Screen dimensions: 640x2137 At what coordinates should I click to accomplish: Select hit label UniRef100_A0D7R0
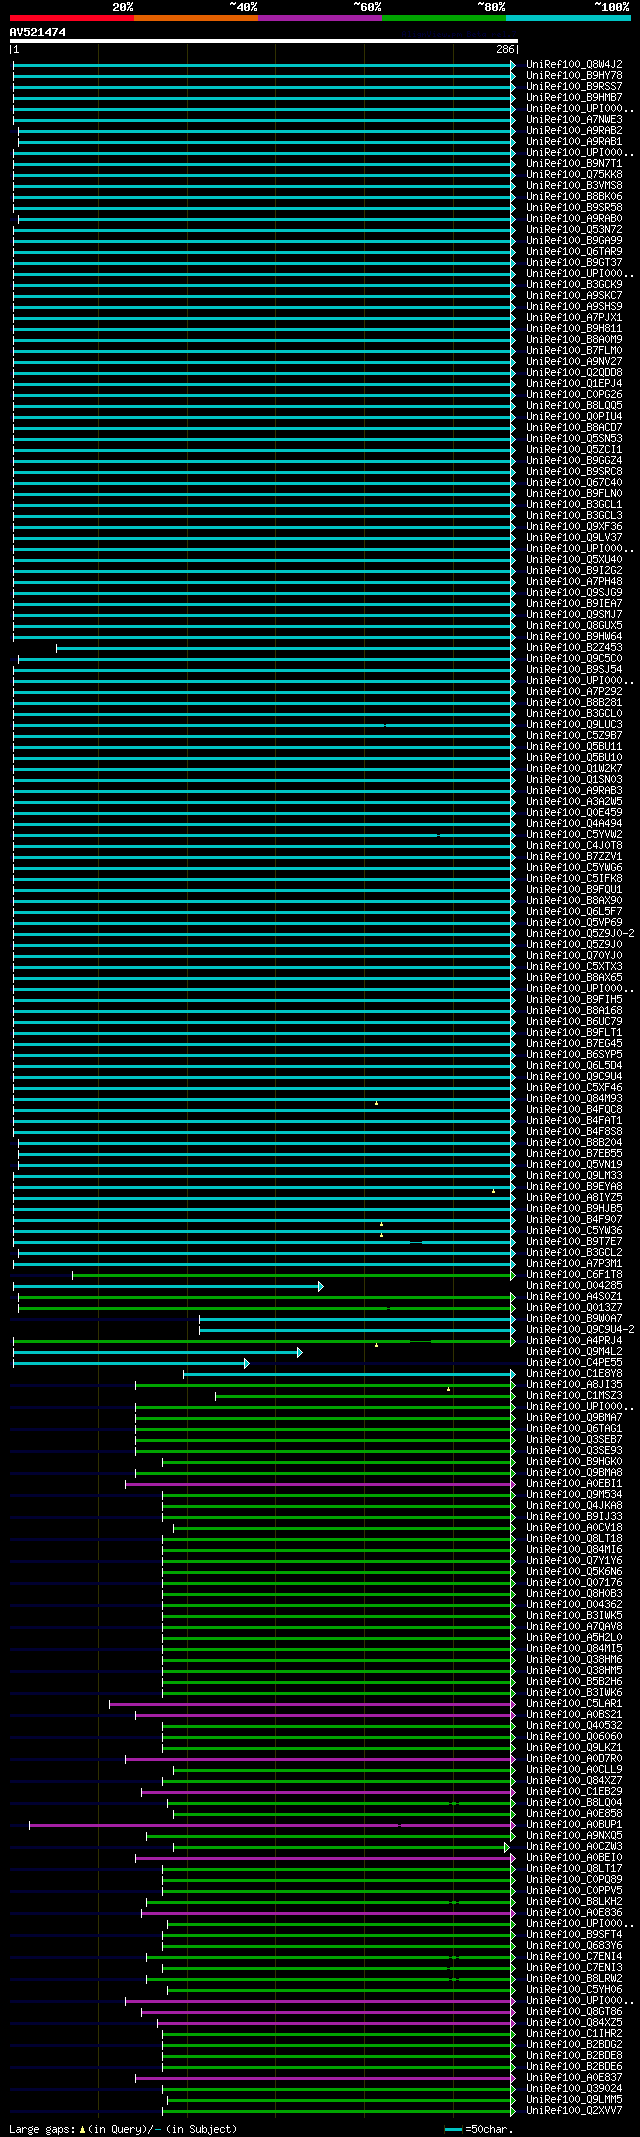point(574,1758)
